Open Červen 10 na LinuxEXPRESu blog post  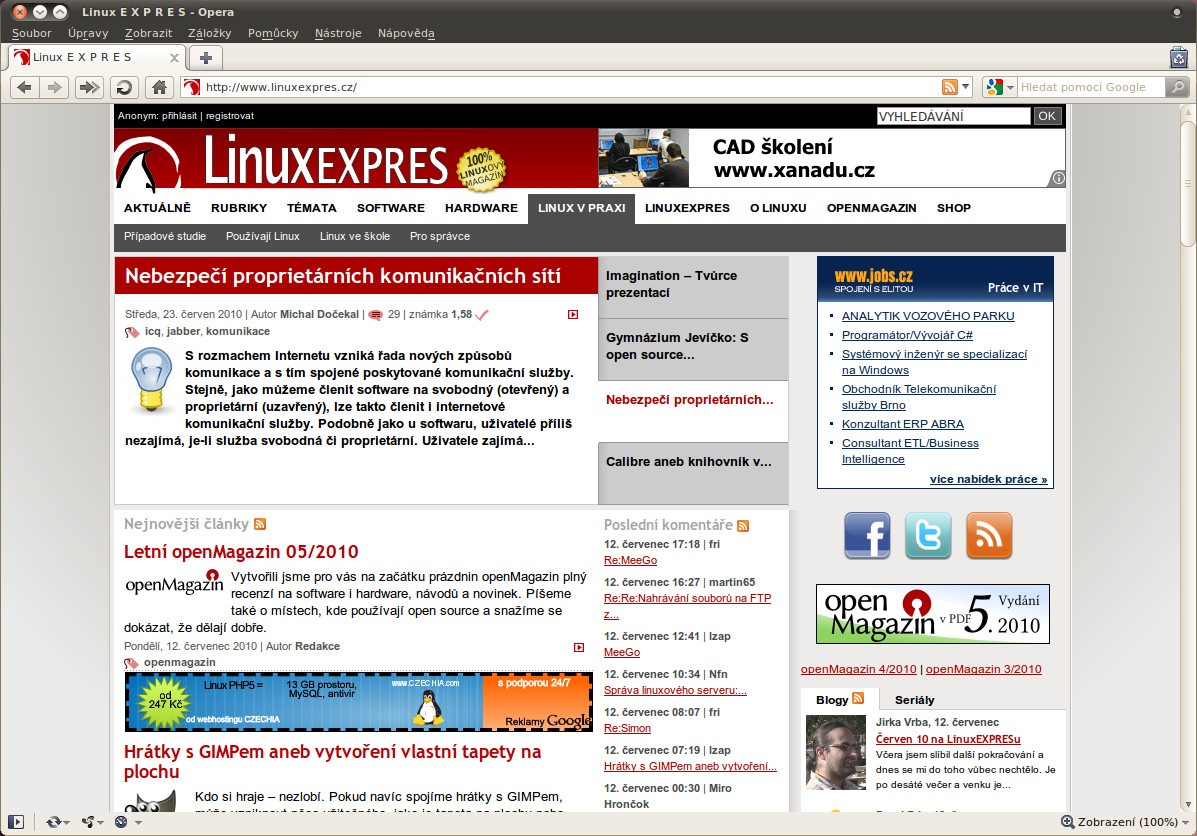coord(948,739)
